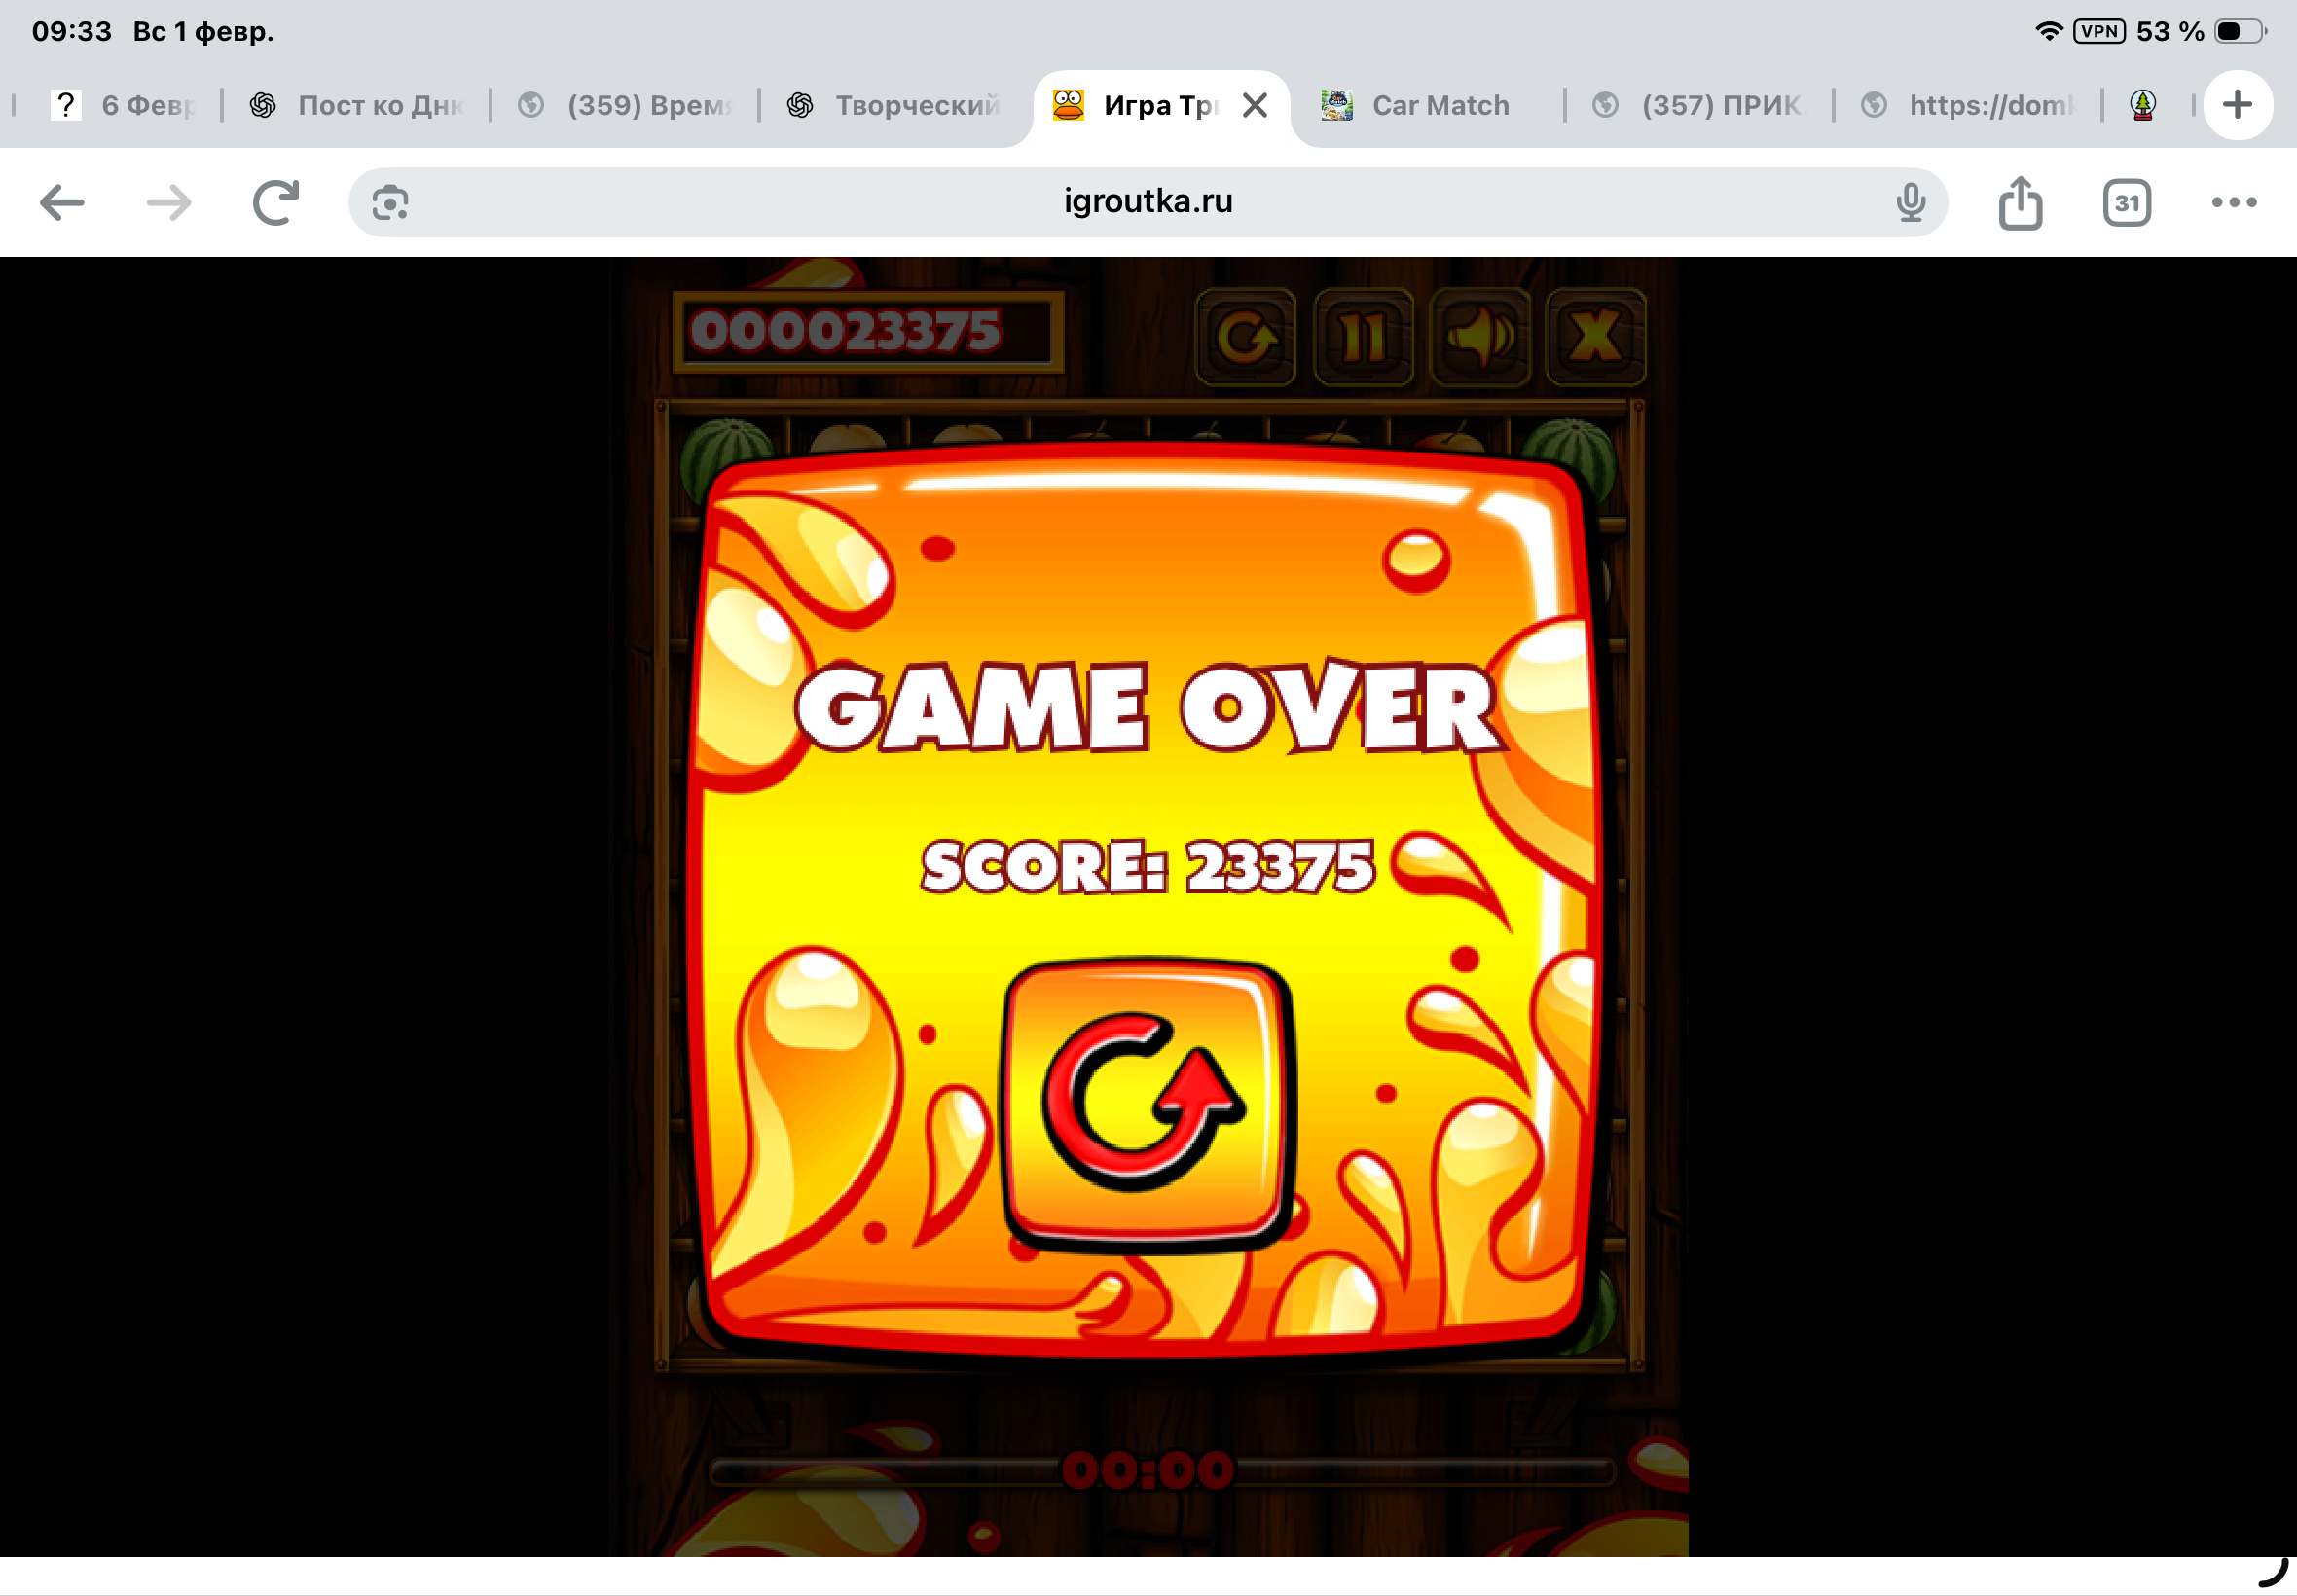The image size is (2297, 1596).
Task: Open the share sheet icon
Action: tap(2020, 203)
